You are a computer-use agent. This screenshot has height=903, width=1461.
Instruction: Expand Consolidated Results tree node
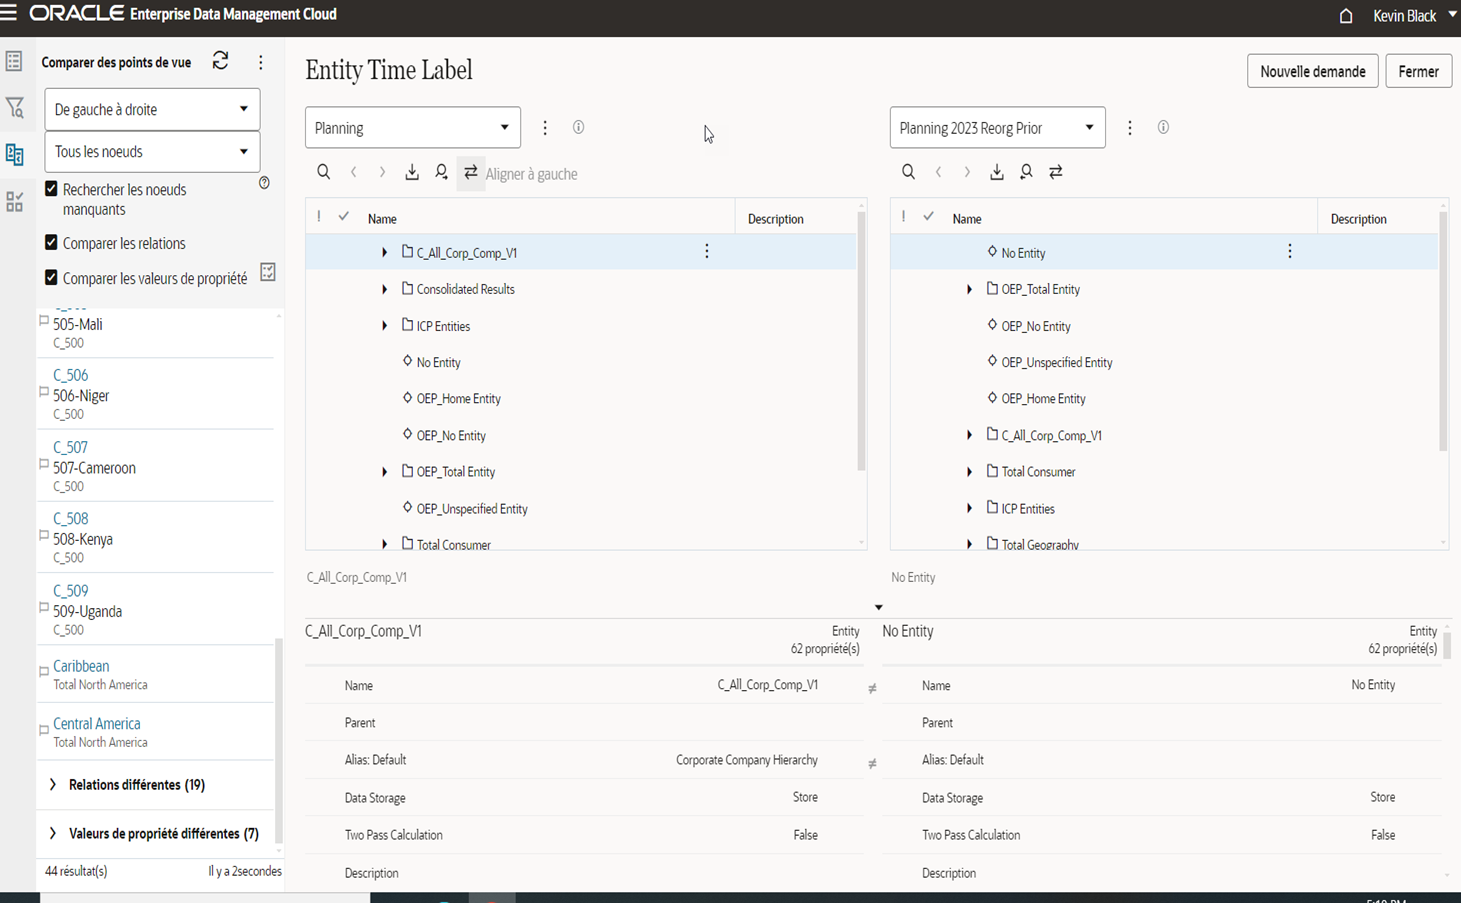coord(384,289)
